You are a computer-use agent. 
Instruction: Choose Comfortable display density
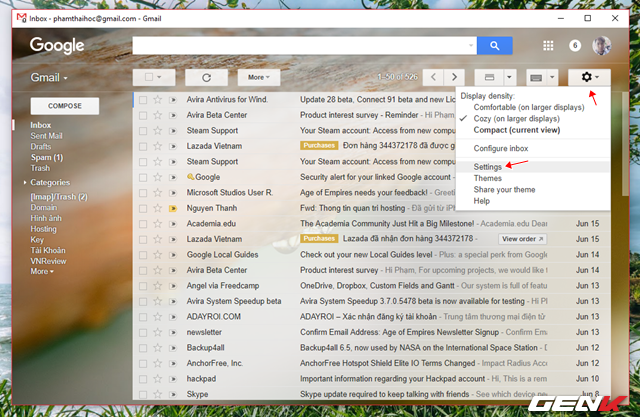tap(529, 107)
